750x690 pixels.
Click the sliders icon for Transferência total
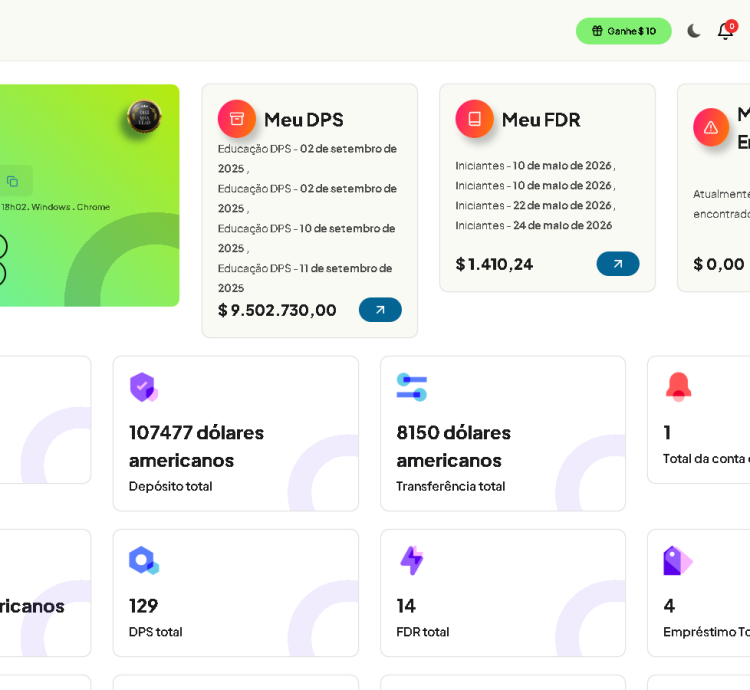412,387
